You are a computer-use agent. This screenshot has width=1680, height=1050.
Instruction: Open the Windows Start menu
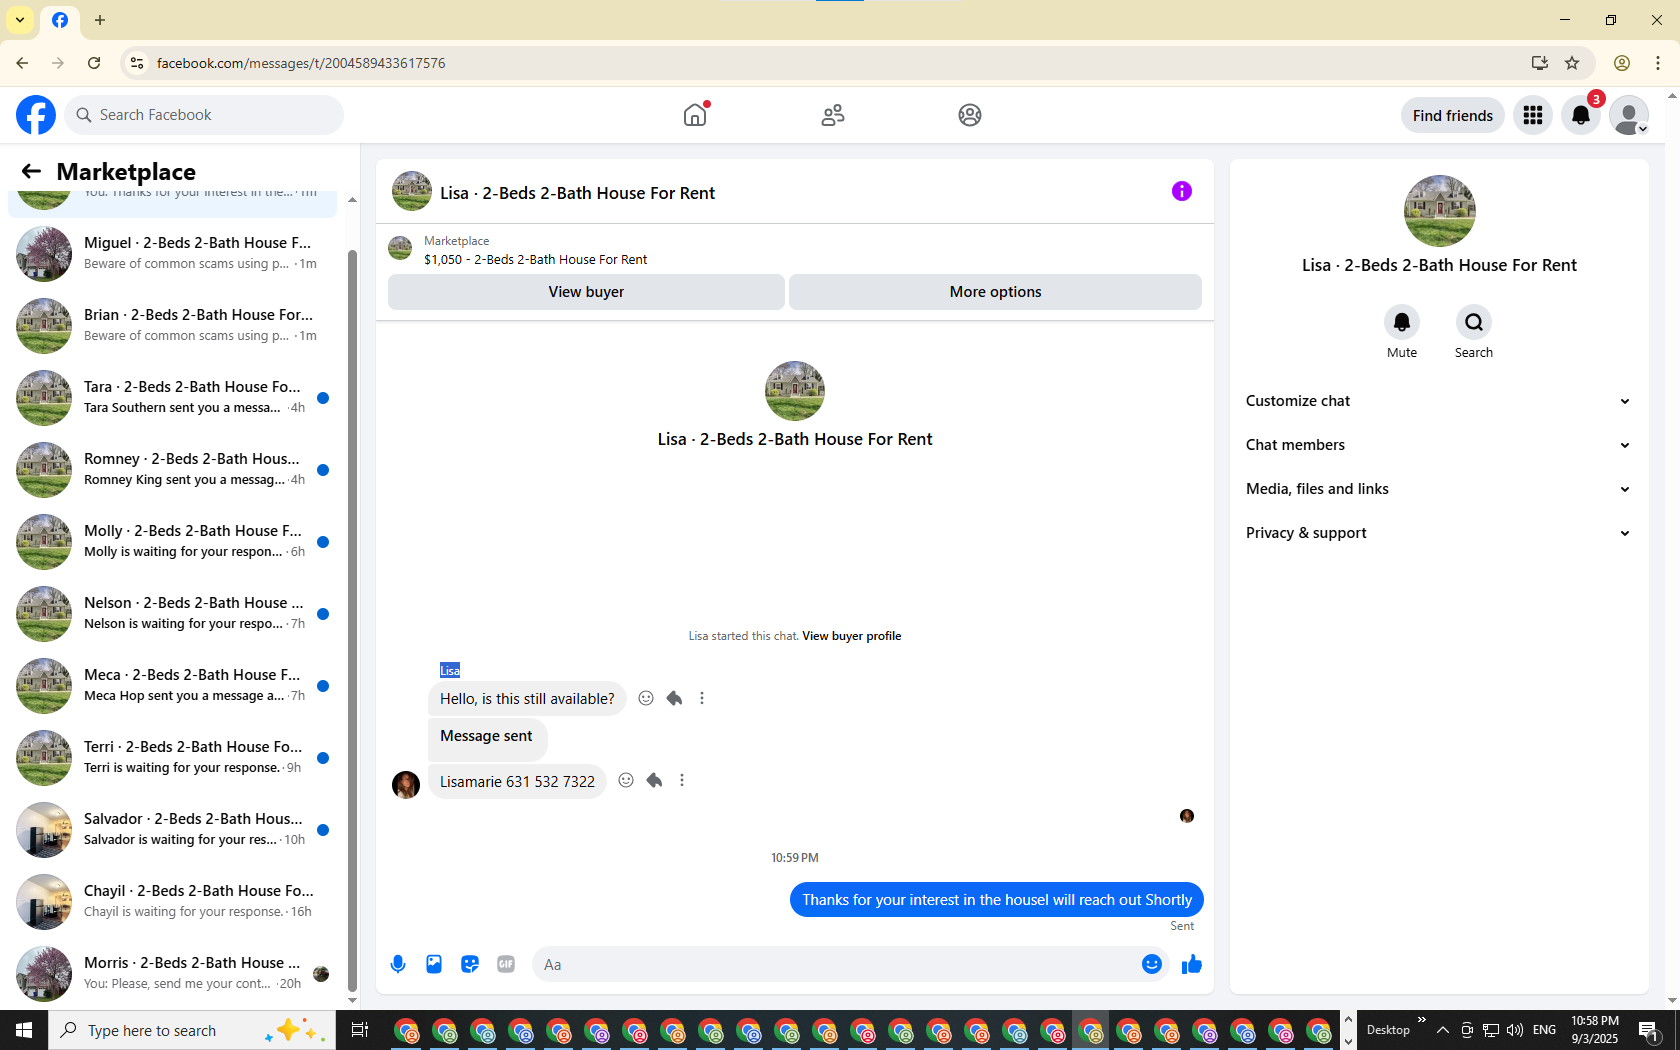click(24, 1030)
